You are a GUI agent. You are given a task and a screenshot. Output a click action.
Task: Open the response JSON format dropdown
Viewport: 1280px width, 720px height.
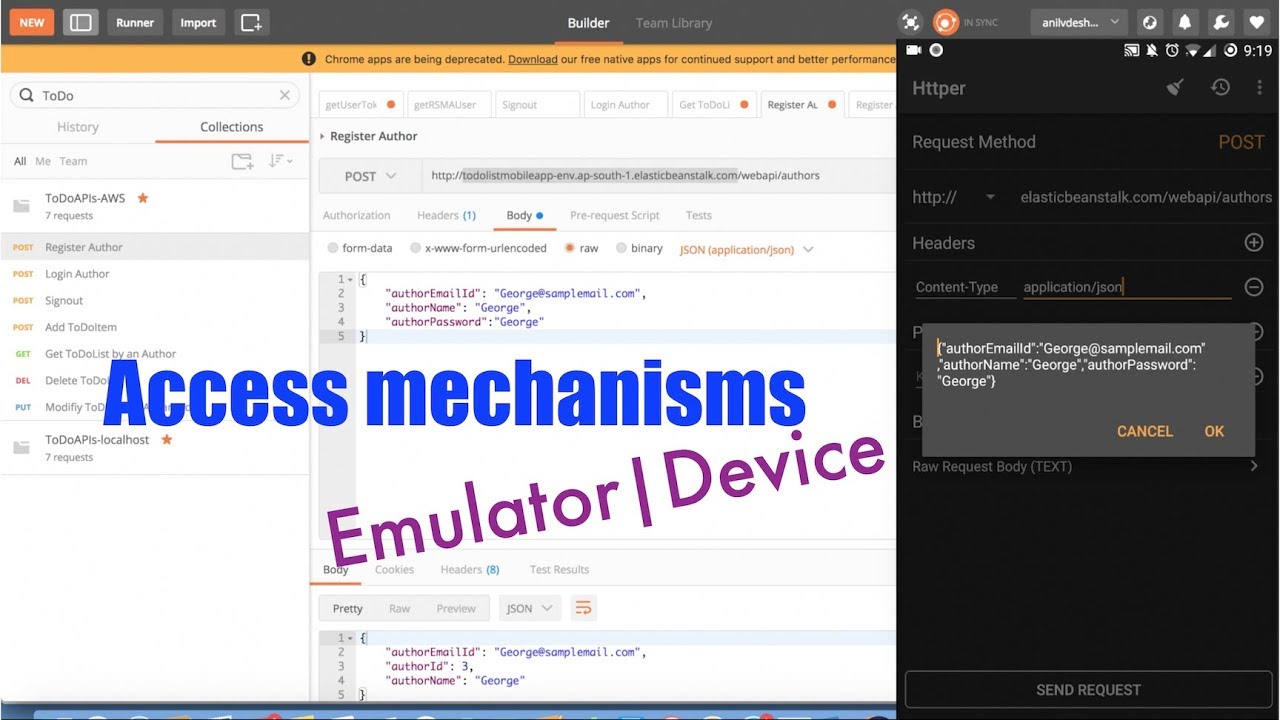pos(530,608)
